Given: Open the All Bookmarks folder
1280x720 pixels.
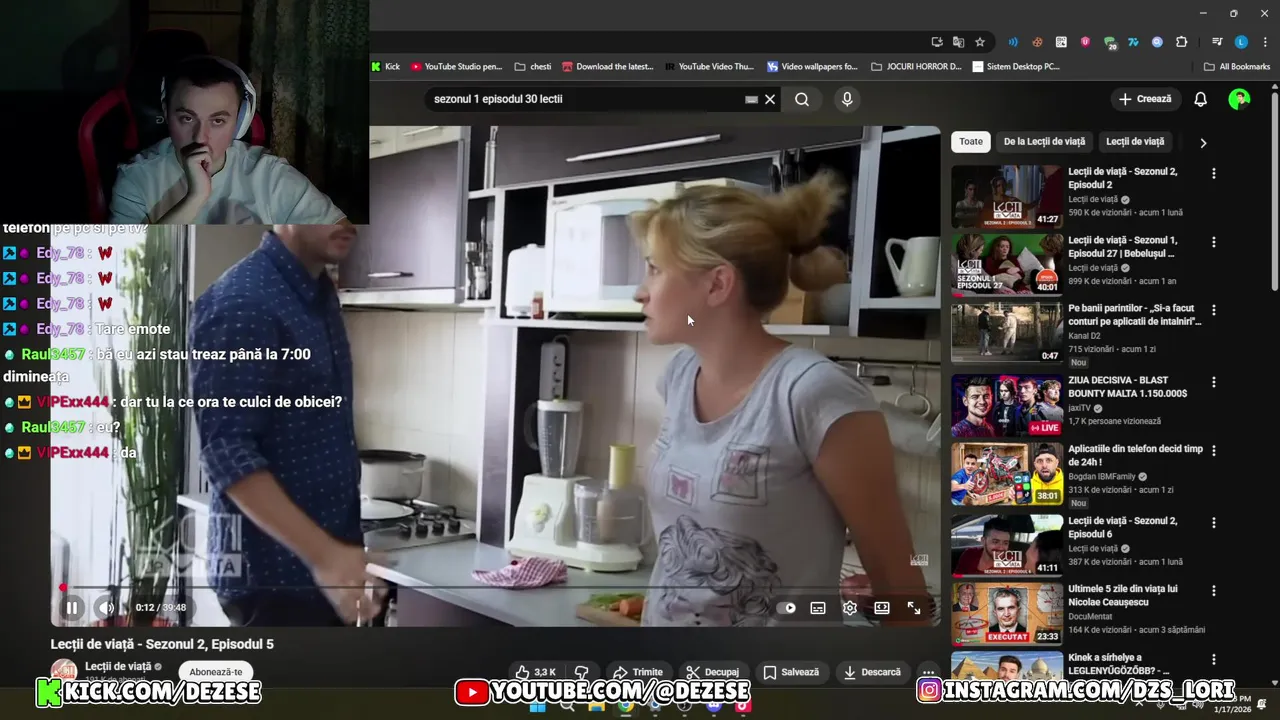Looking at the screenshot, I should pos(1237,67).
